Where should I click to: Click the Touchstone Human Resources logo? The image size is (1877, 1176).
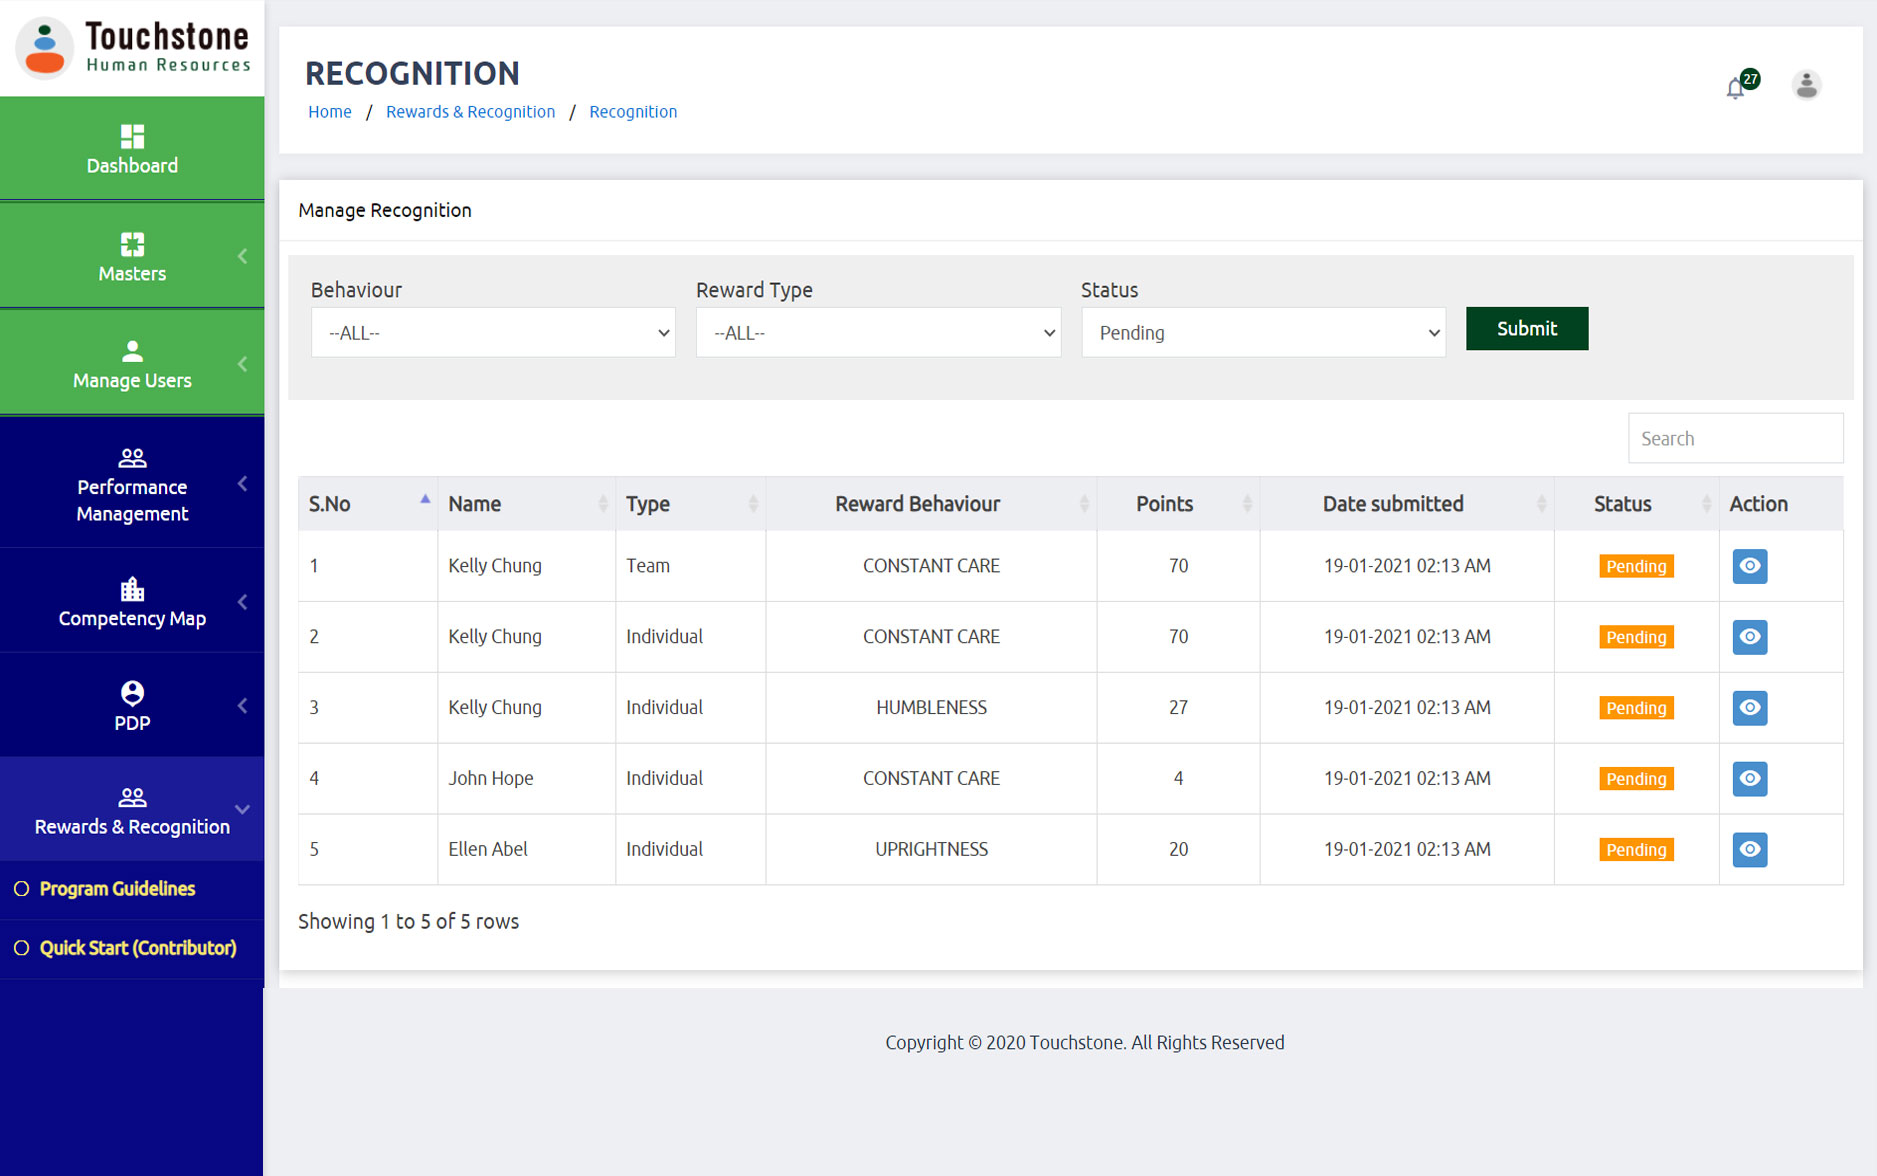(132, 48)
